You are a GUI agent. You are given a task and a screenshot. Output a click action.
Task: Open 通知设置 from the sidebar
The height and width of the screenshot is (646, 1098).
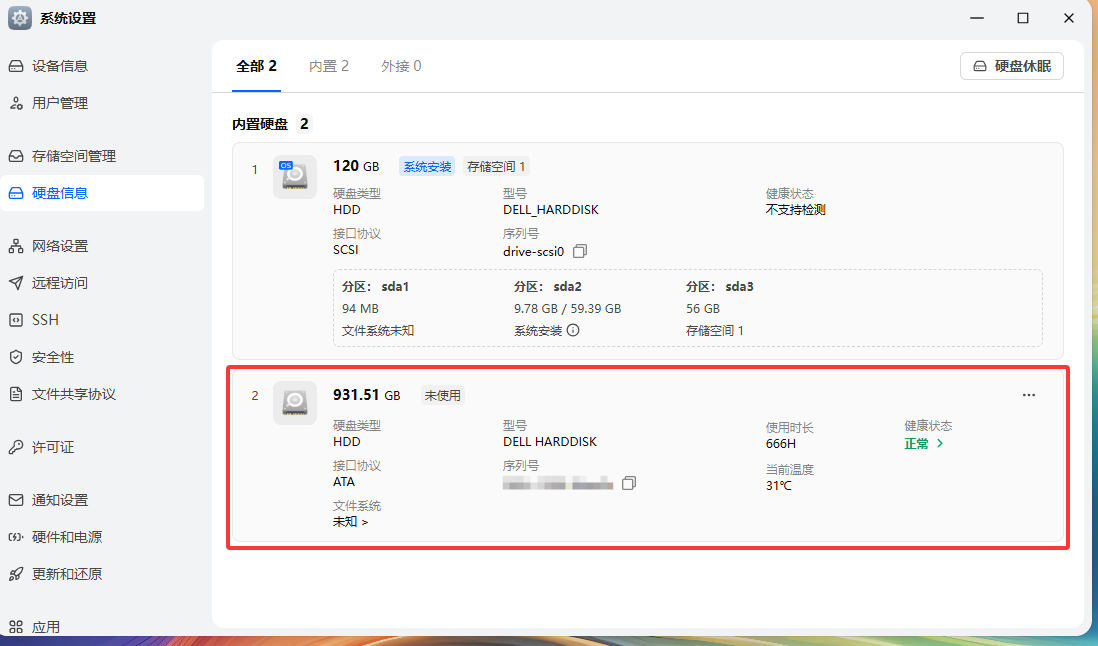click(x=60, y=500)
